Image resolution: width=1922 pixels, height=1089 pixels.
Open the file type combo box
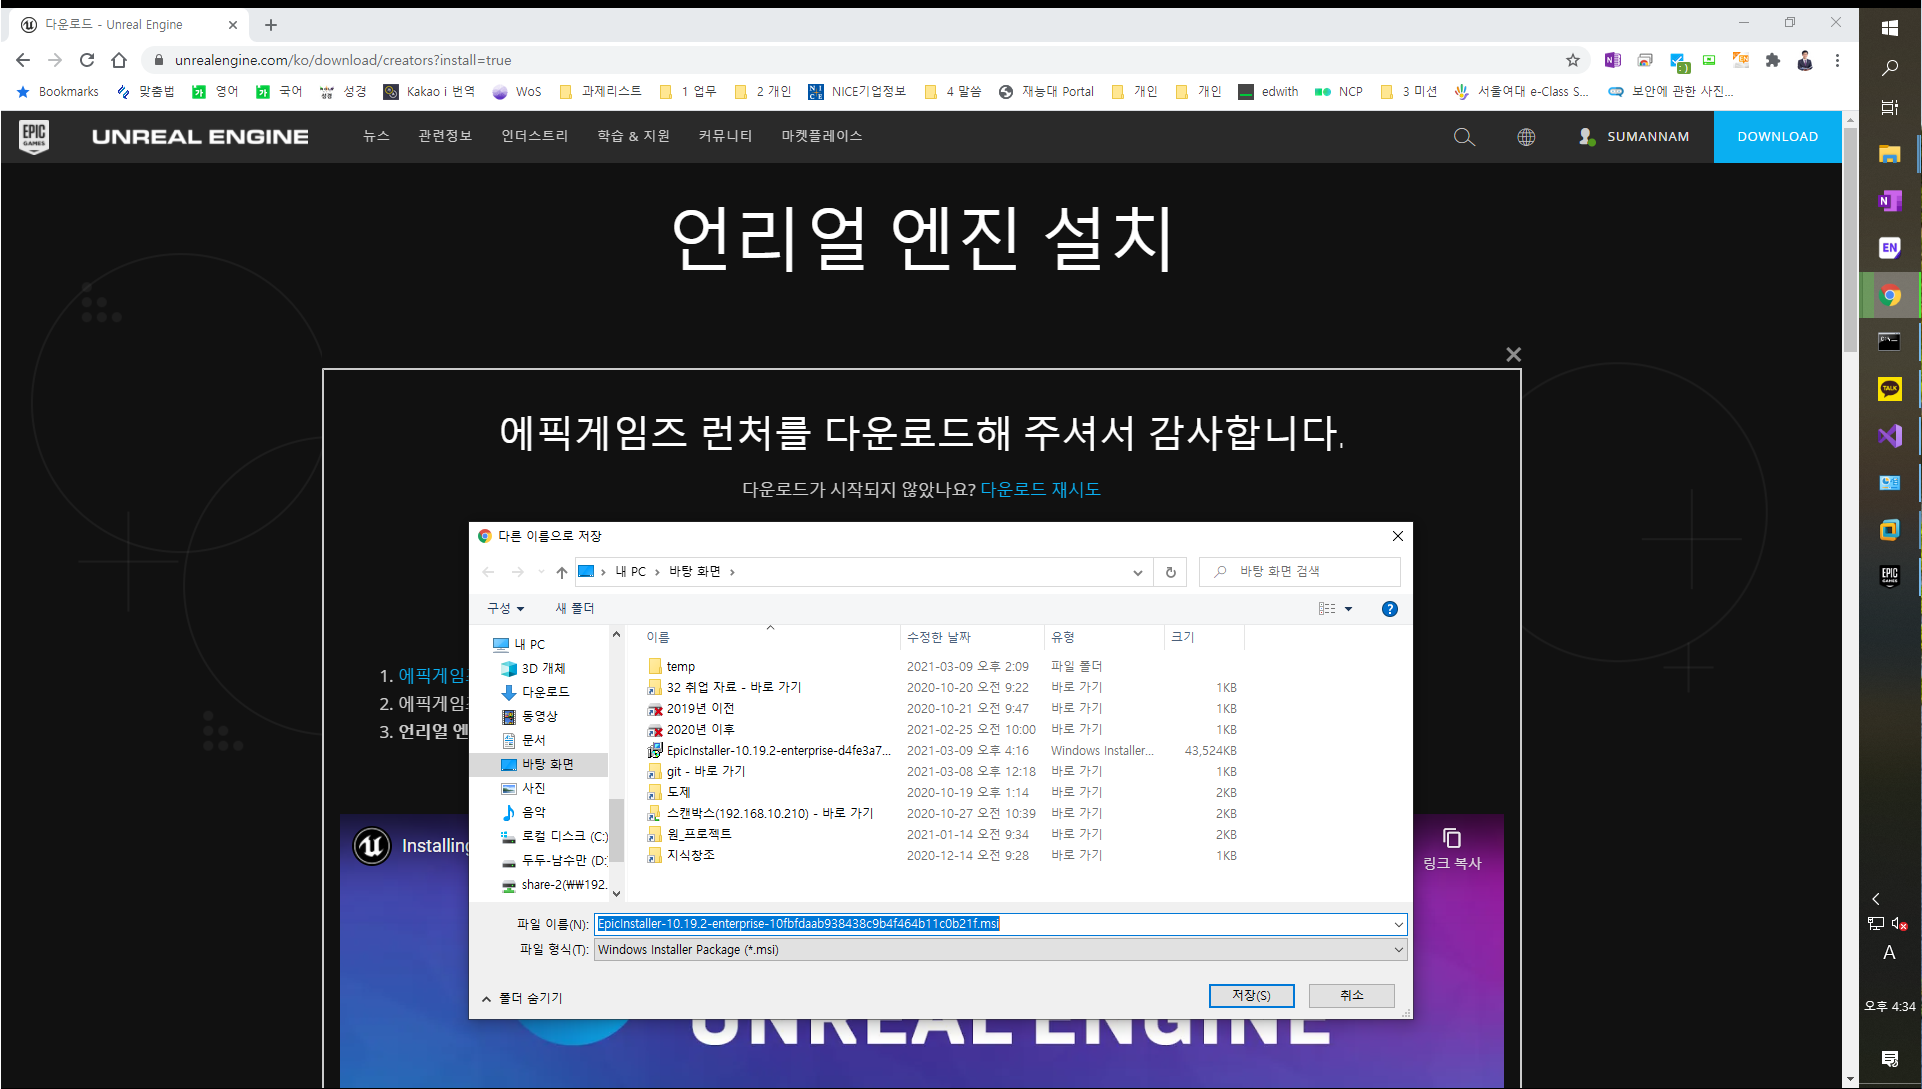(1000, 950)
